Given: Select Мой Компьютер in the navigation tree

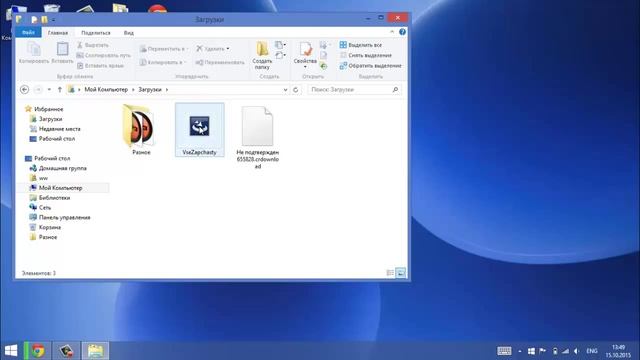Looking at the screenshot, I should point(56,188).
